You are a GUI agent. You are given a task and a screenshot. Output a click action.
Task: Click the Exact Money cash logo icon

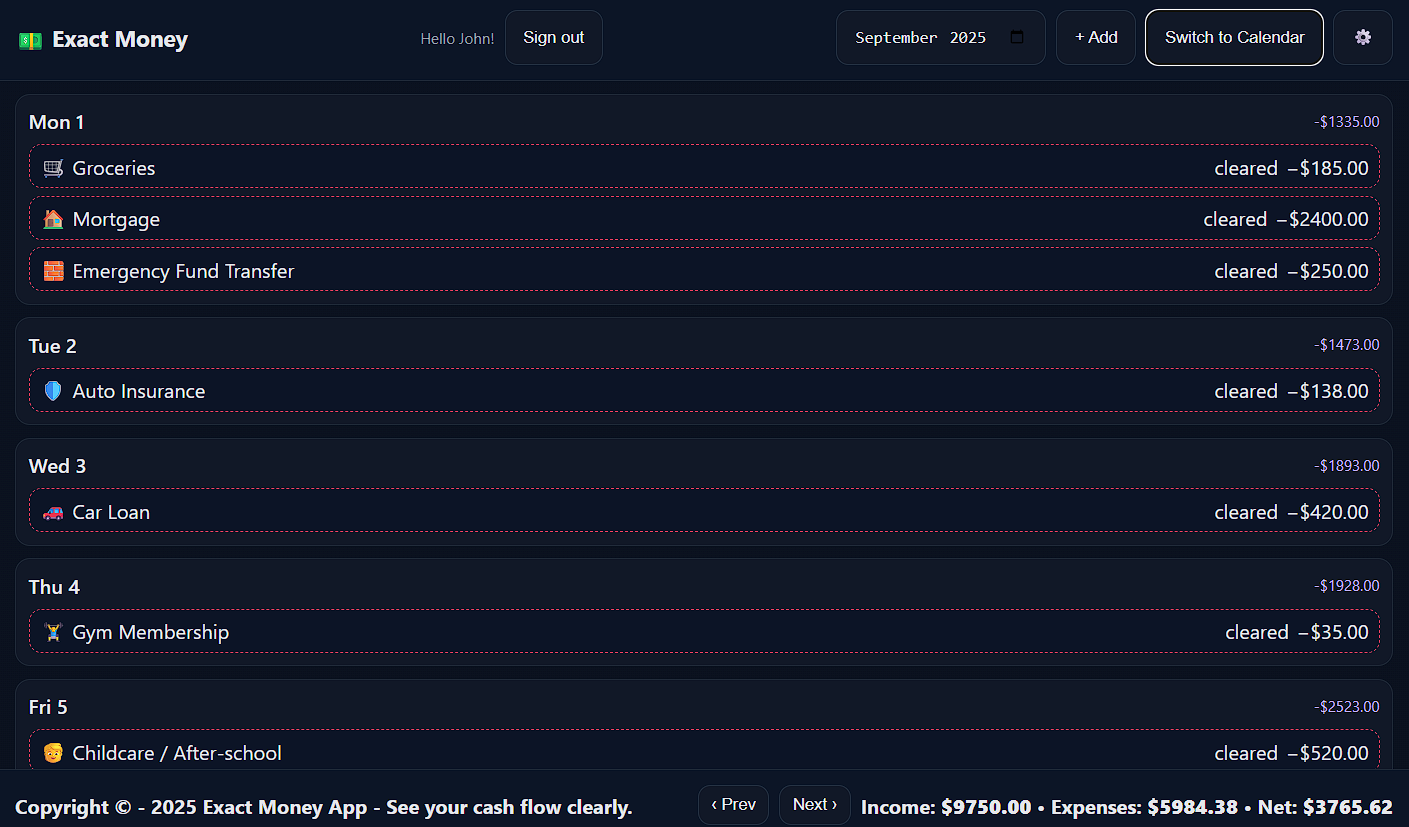[30, 40]
